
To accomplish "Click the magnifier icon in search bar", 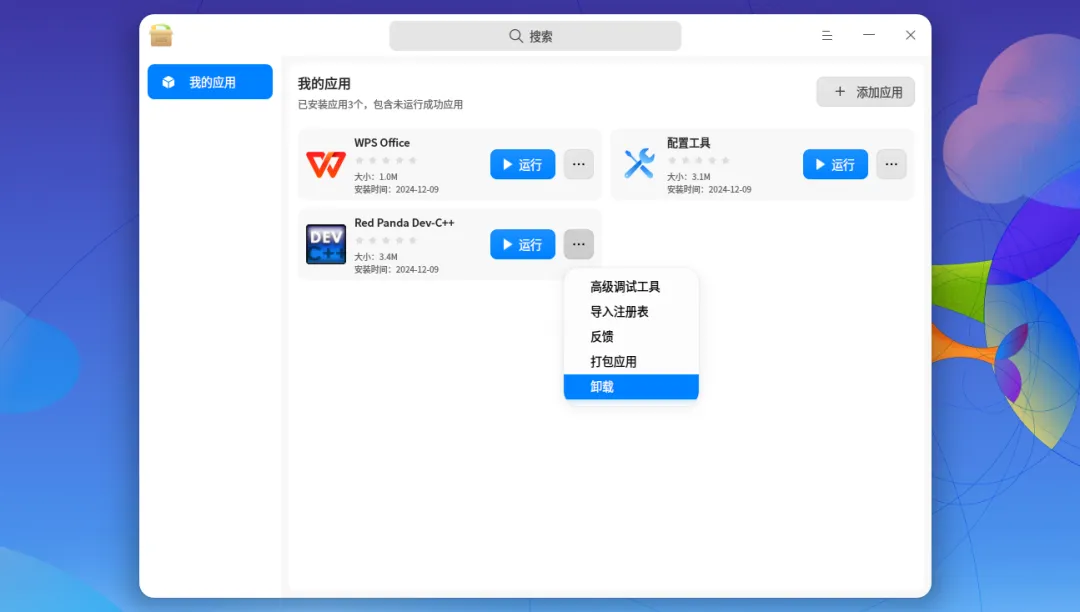I will [x=516, y=36].
